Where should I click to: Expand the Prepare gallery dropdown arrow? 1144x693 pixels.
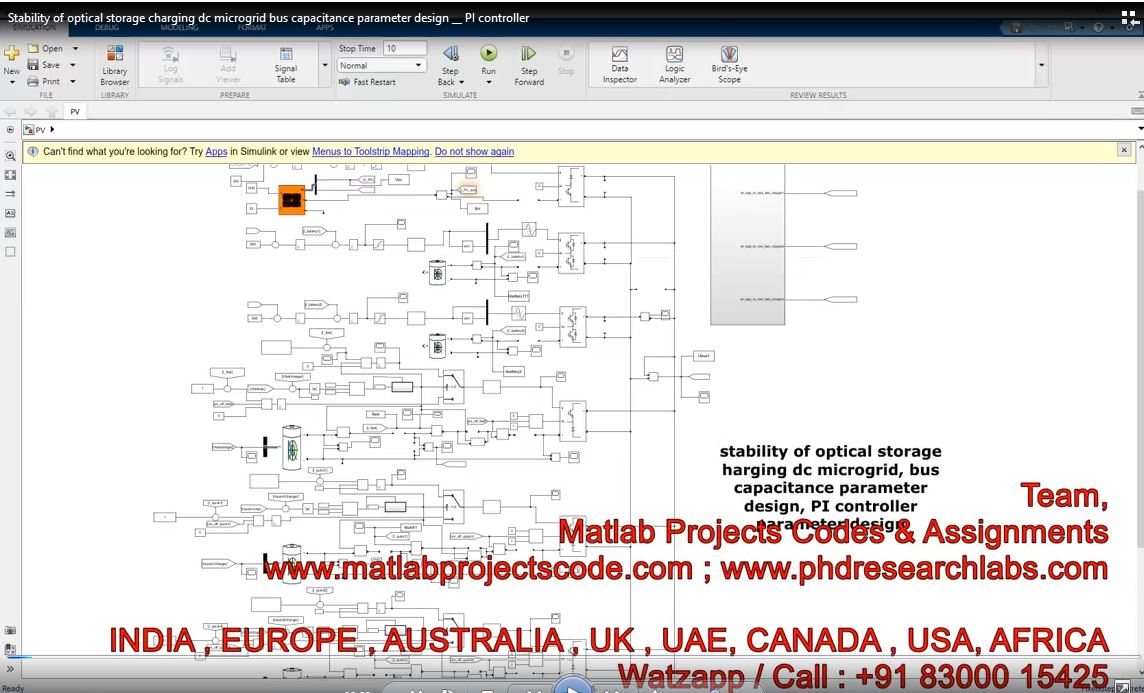tap(325, 65)
